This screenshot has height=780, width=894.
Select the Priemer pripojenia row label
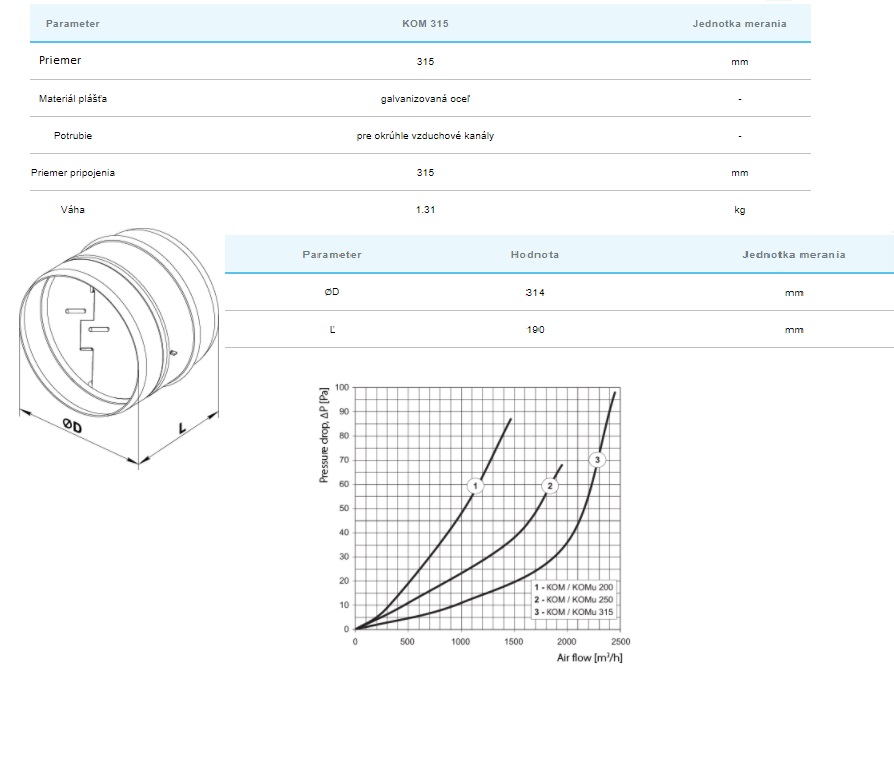click(73, 173)
